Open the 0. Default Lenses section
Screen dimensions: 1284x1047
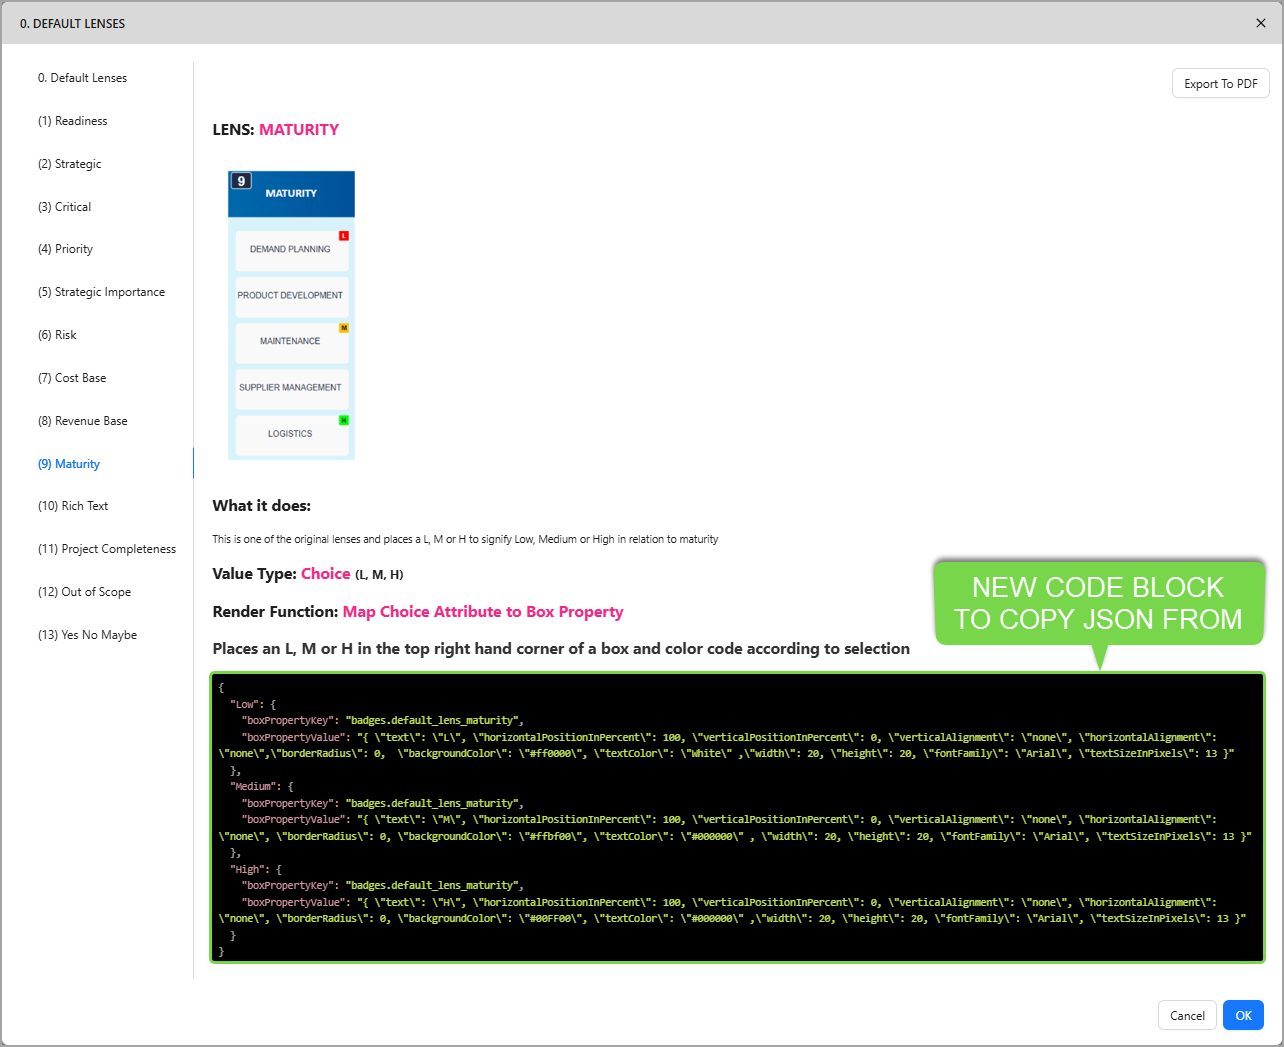pos(82,78)
